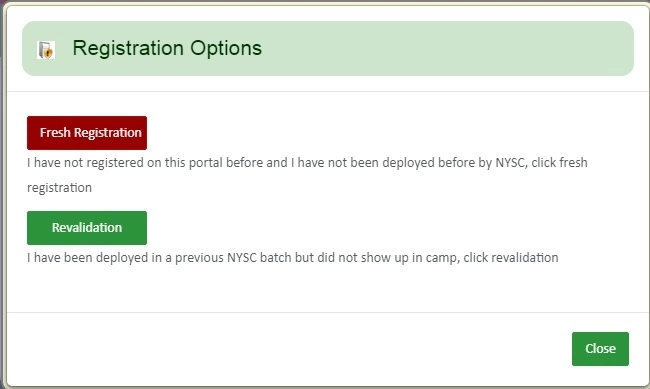Click the divider line above the Close button
The width and height of the screenshot is (650, 389).
pos(328,312)
